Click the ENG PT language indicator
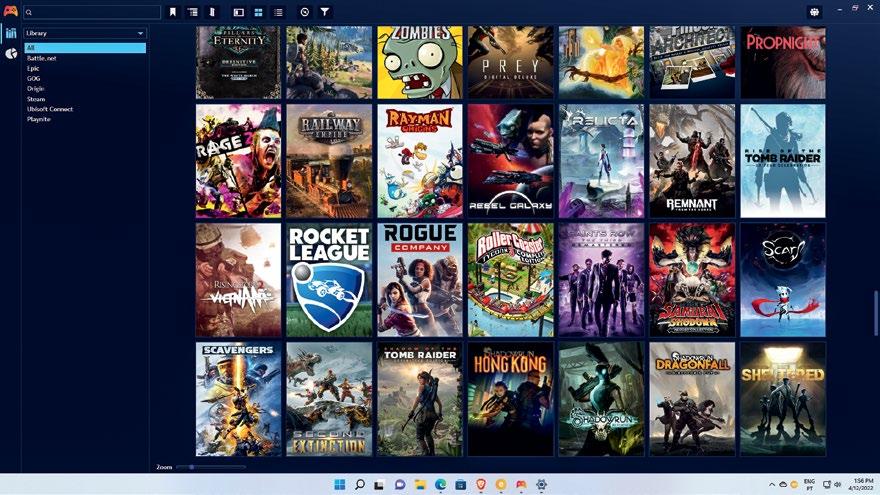Screen dimensions: 880x495 [x=809, y=484]
